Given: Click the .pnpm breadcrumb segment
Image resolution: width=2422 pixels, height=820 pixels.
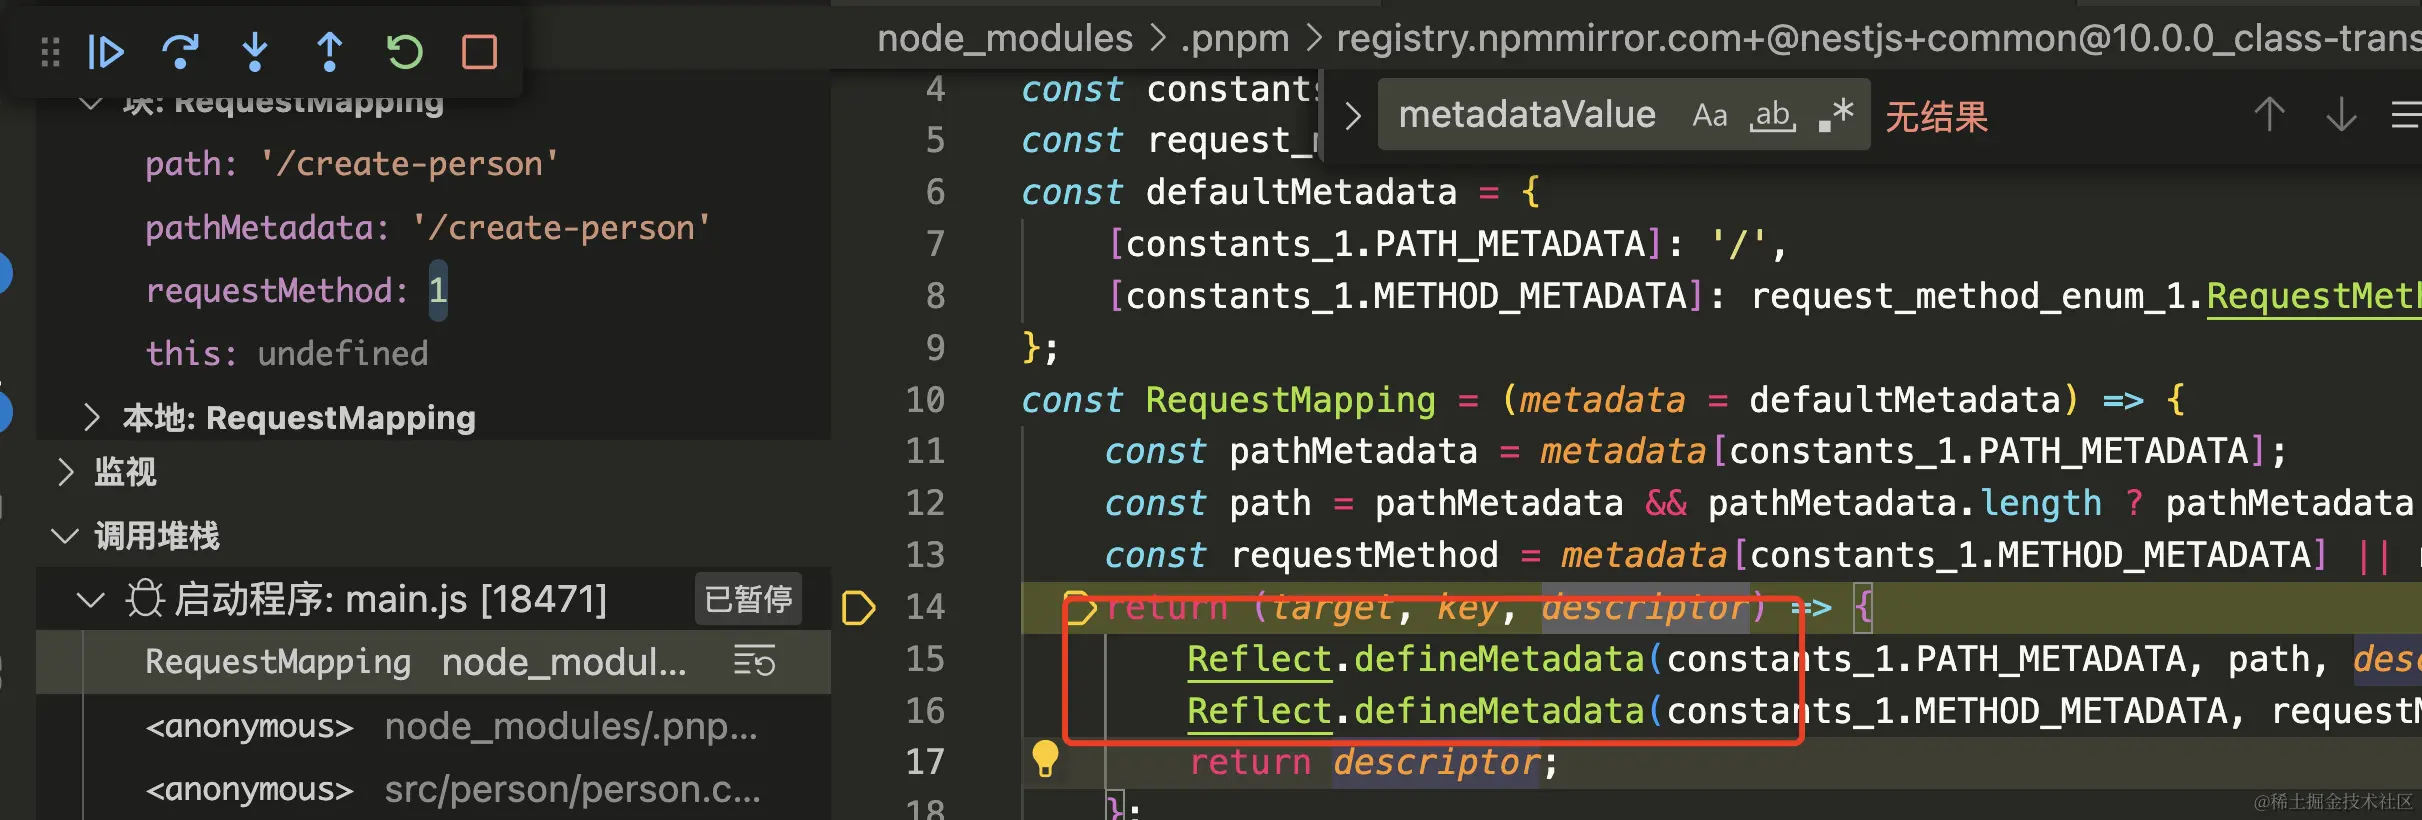Looking at the screenshot, I should pos(1235,38).
